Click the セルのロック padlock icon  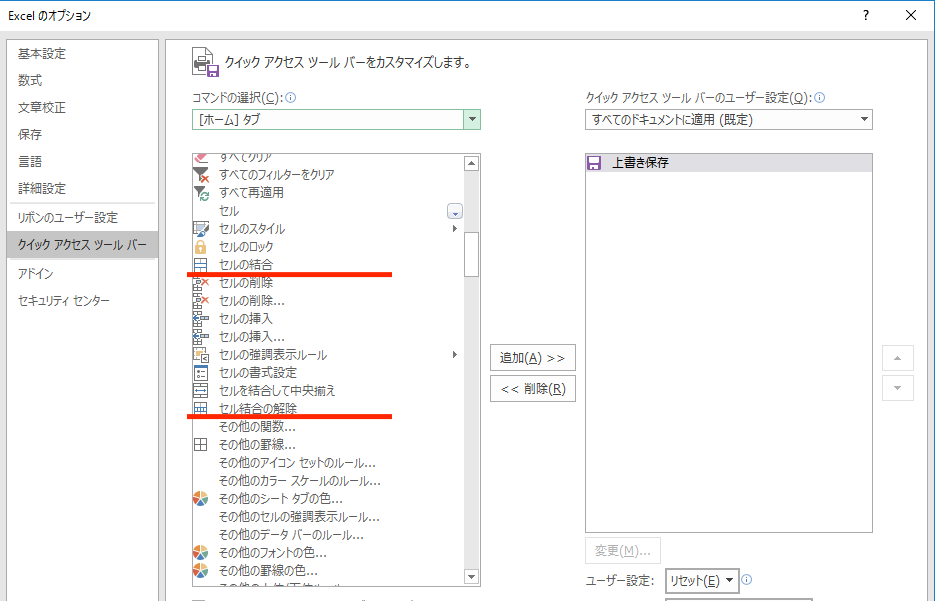[201, 247]
